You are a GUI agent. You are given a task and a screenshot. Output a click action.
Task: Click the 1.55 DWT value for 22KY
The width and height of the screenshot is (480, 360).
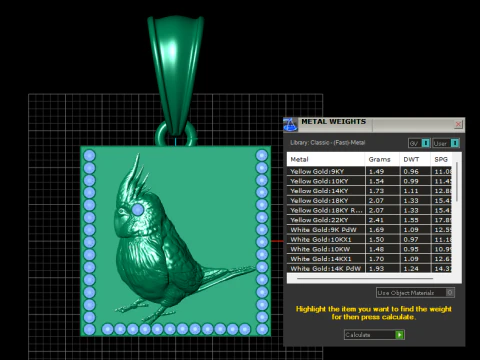tap(411, 220)
